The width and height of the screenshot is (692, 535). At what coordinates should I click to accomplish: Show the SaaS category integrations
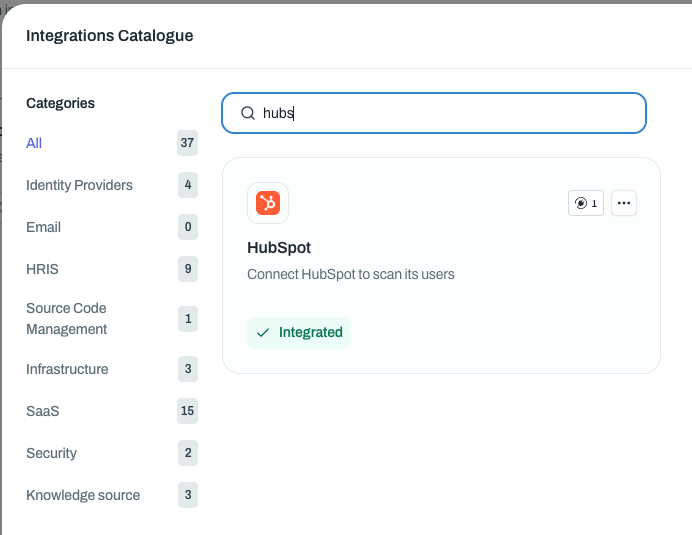click(43, 411)
